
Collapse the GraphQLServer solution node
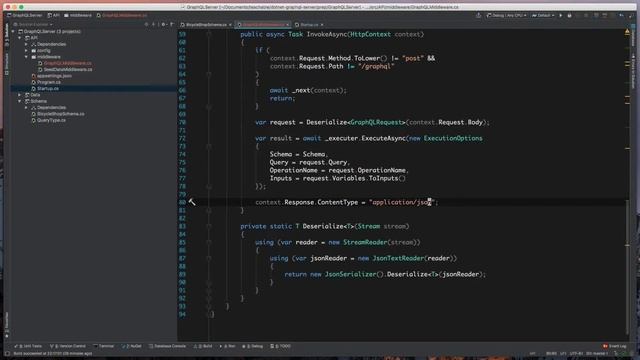[13, 31]
